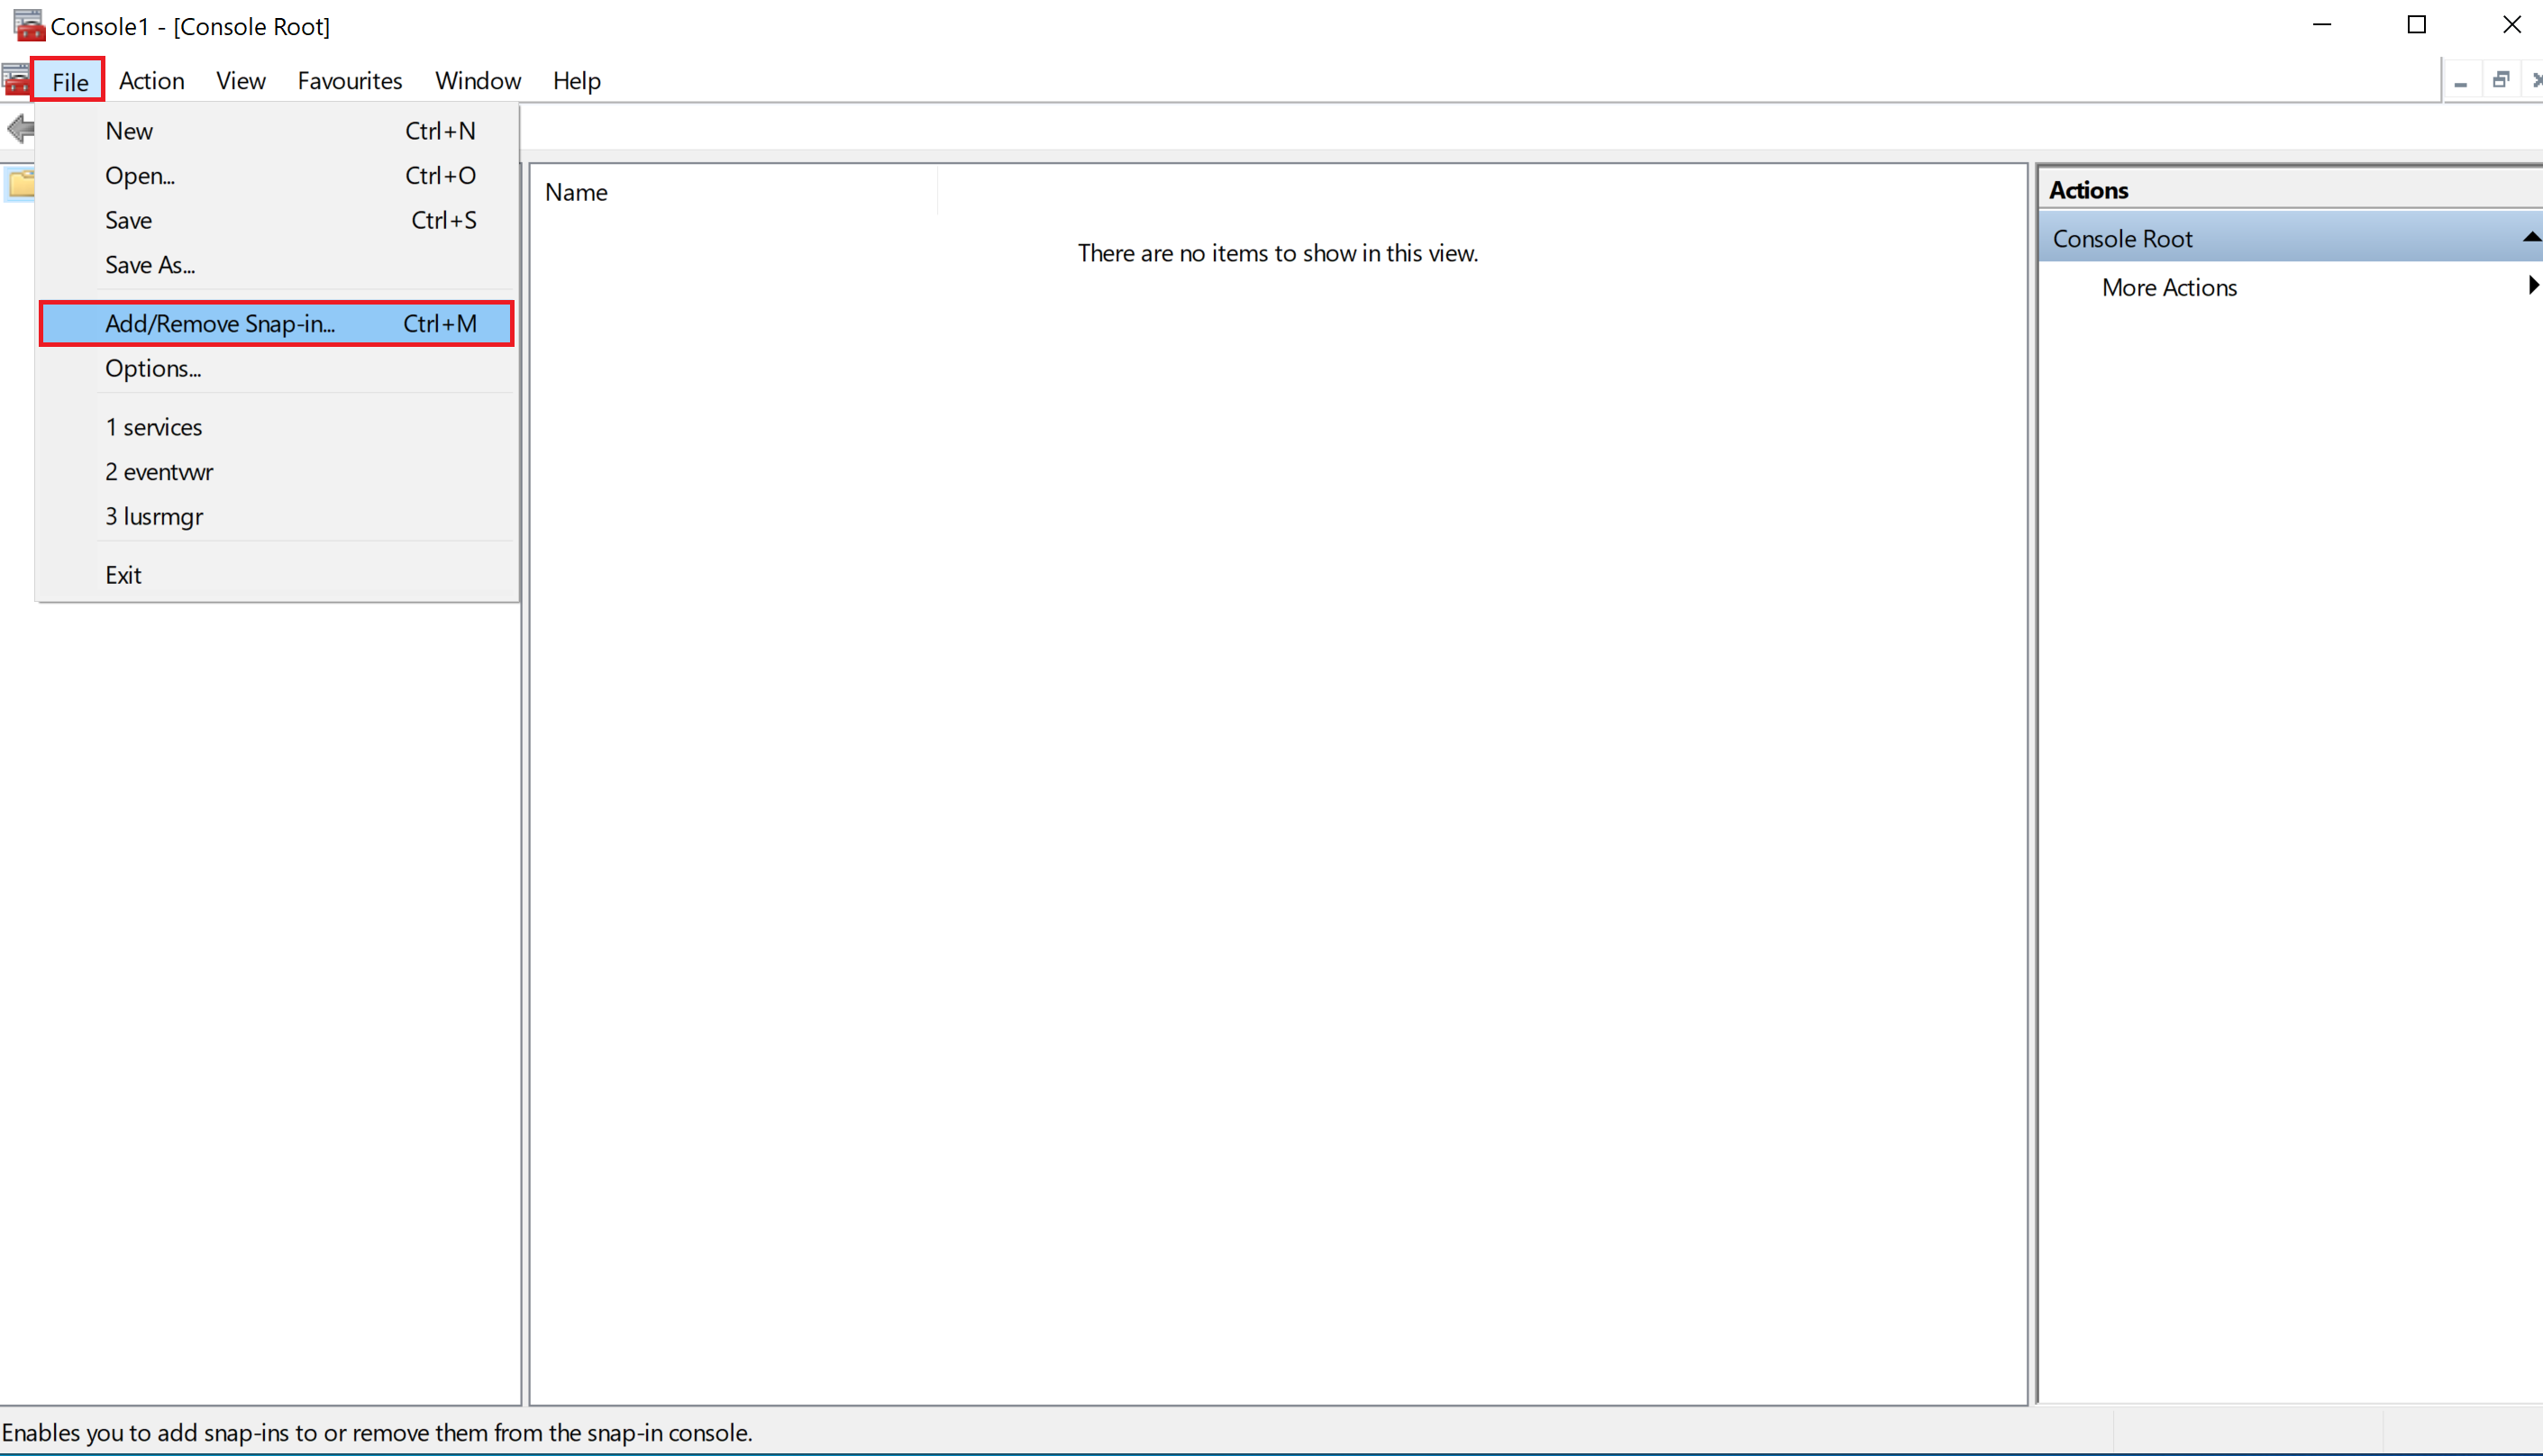Click More Actions in Actions pane

2168,288
